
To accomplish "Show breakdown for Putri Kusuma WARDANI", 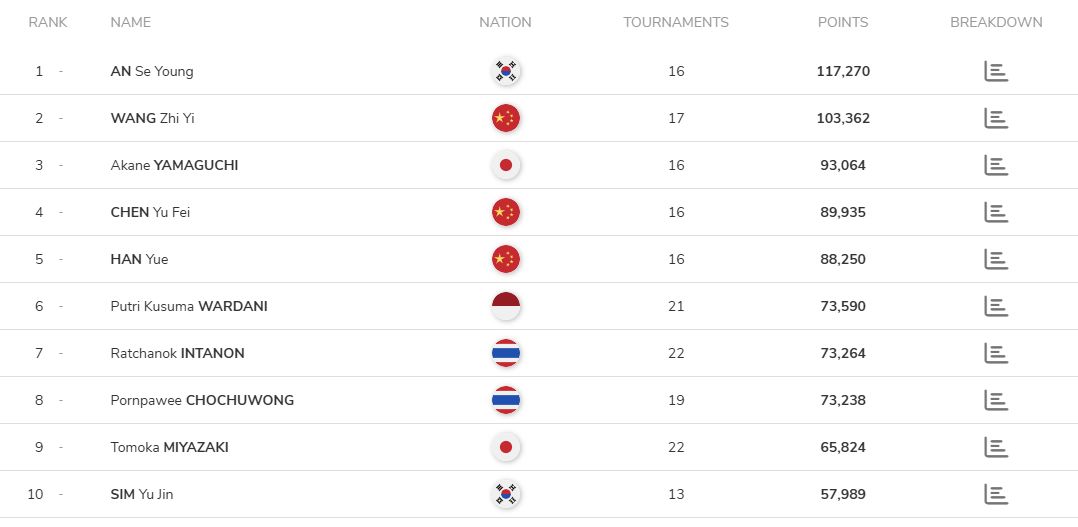I will pos(995,306).
